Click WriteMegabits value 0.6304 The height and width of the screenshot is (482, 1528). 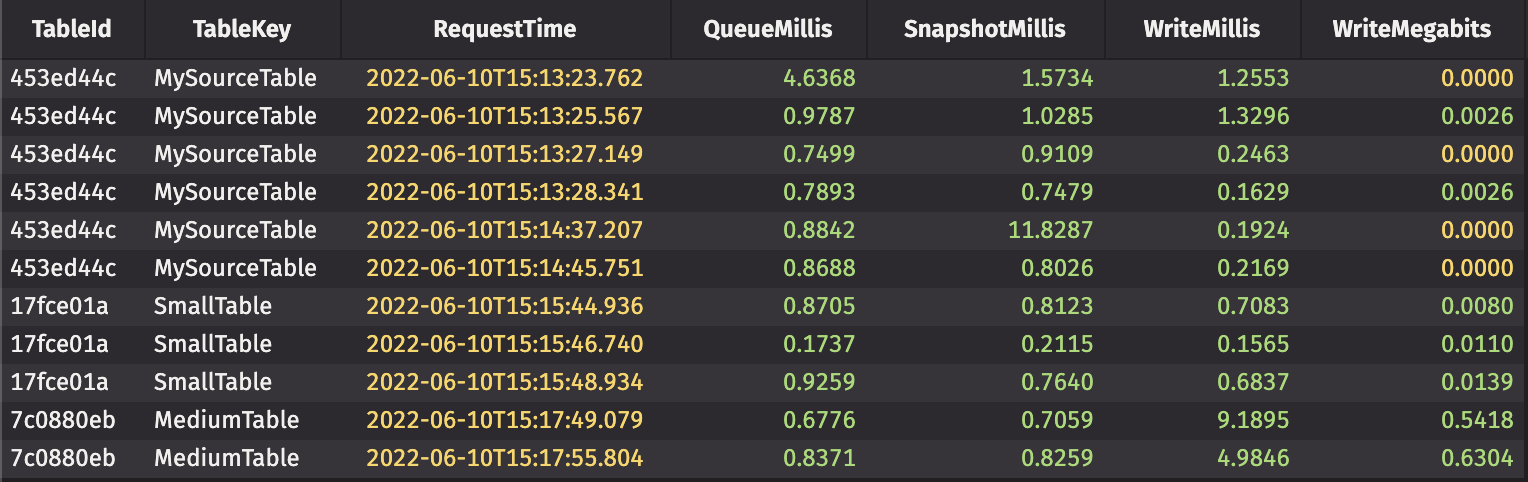click(1477, 458)
